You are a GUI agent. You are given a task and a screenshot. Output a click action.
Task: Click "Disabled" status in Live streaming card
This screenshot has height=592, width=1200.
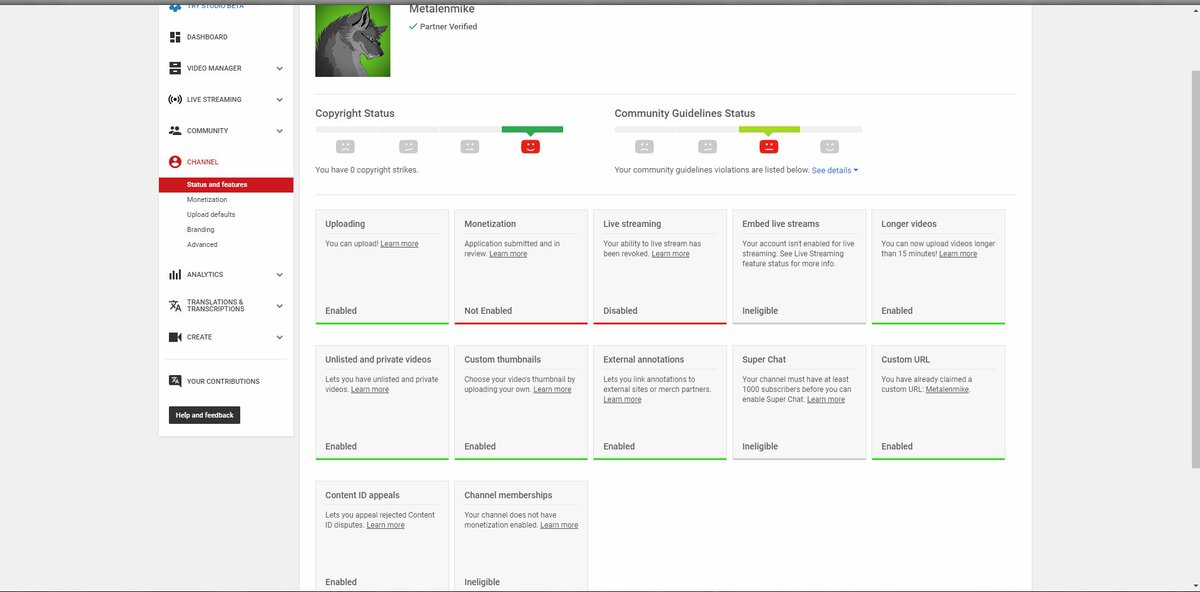coord(620,311)
